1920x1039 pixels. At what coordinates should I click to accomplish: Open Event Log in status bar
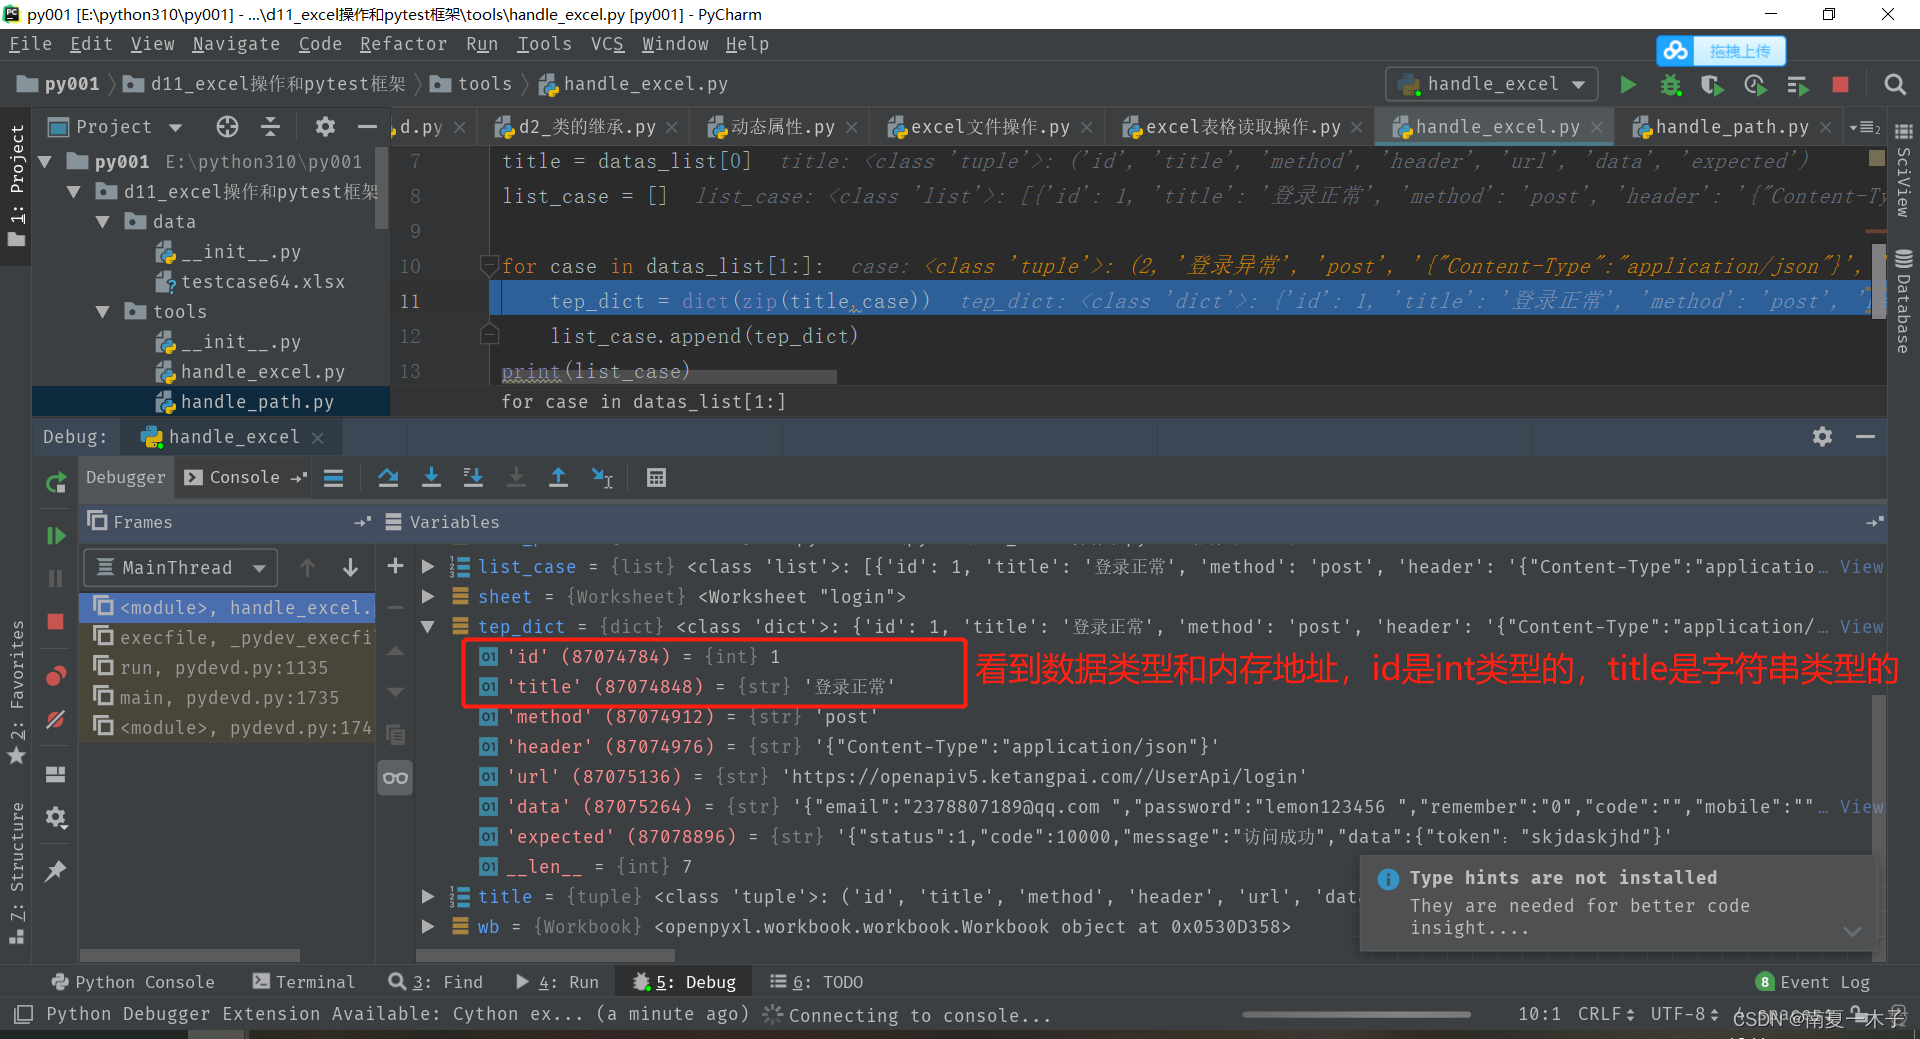coord(1814,982)
